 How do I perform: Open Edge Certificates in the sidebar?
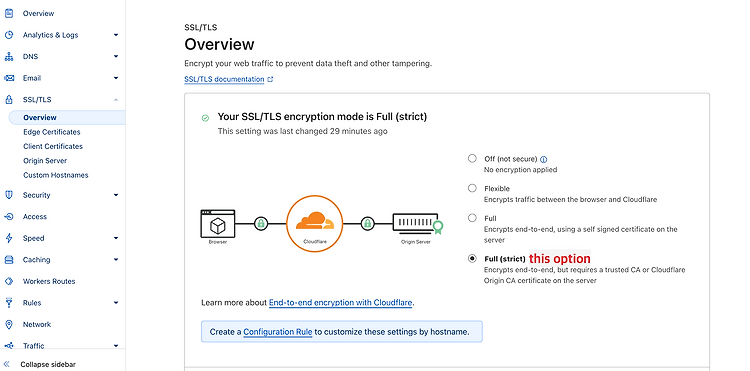pos(52,132)
